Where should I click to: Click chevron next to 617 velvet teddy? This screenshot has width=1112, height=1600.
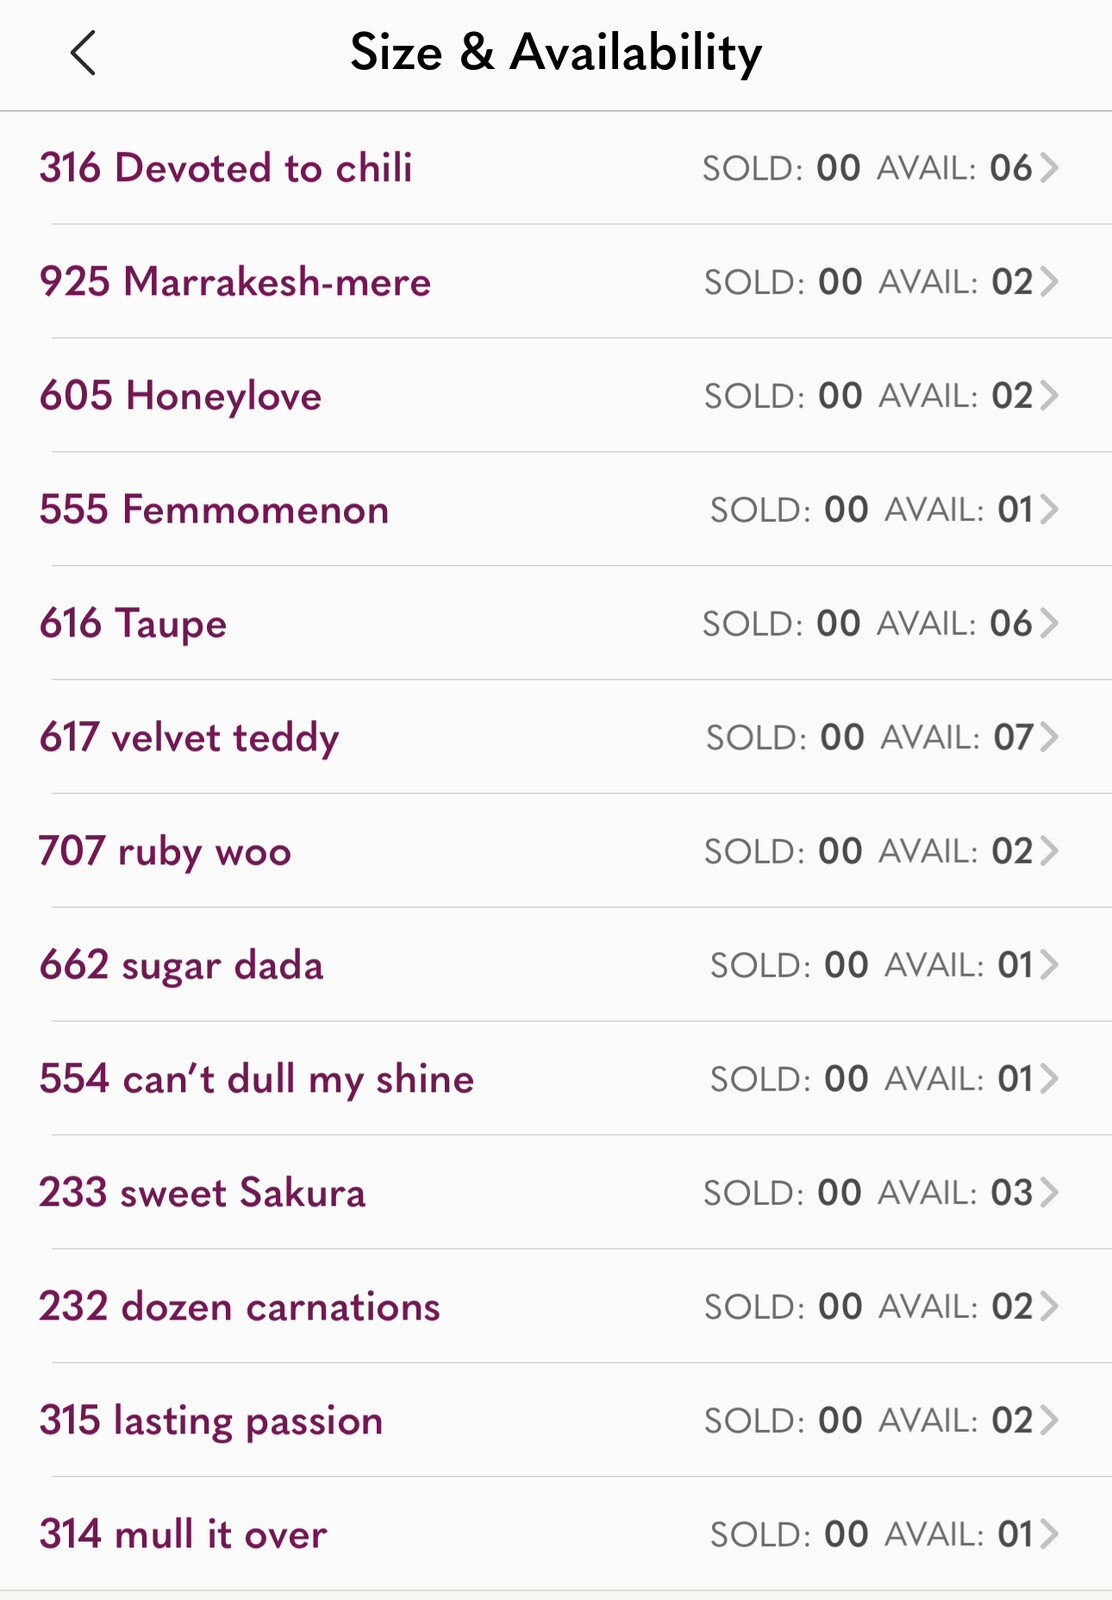(1048, 738)
